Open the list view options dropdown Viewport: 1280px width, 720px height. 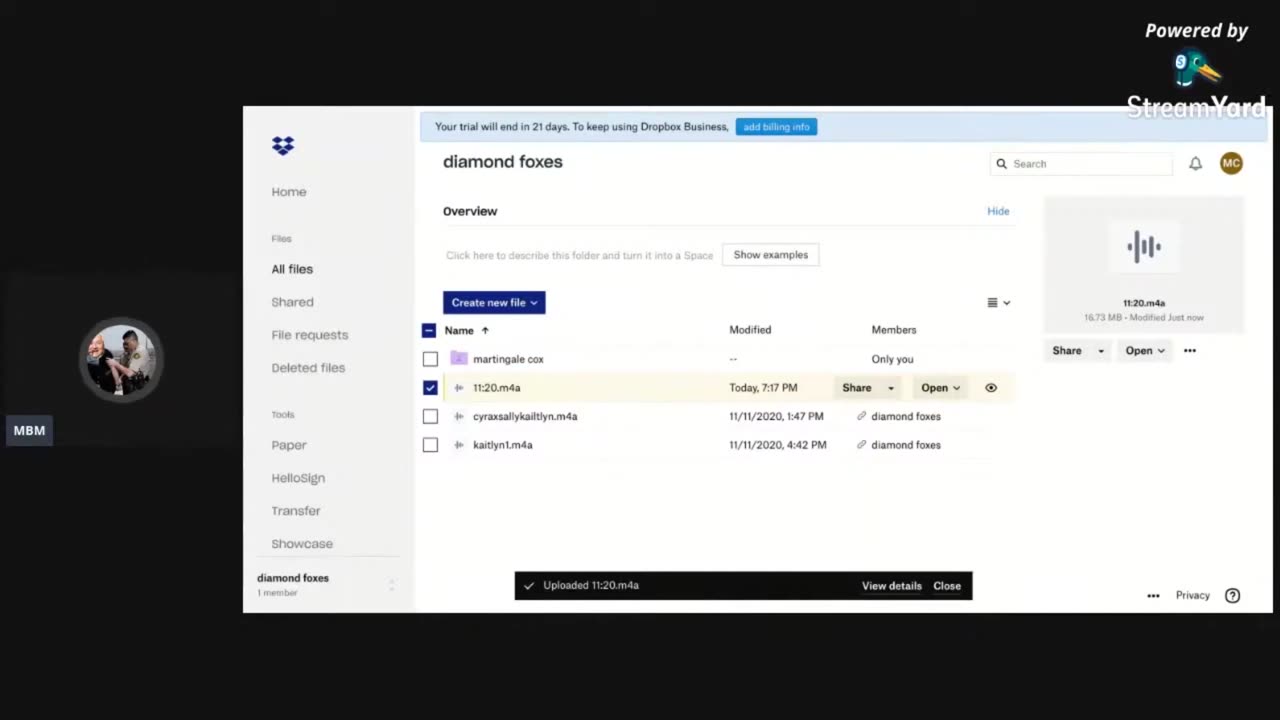click(999, 303)
